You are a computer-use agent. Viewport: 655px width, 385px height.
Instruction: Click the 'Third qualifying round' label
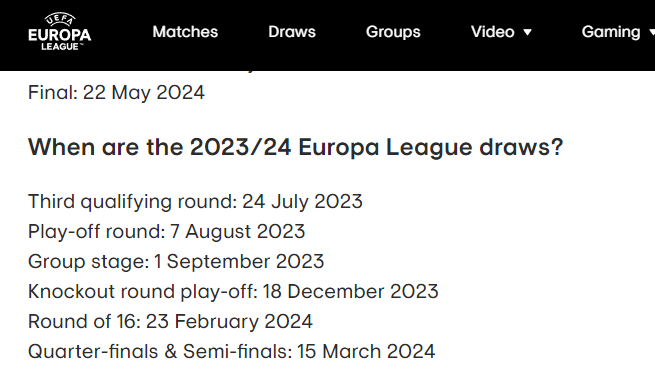130,202
